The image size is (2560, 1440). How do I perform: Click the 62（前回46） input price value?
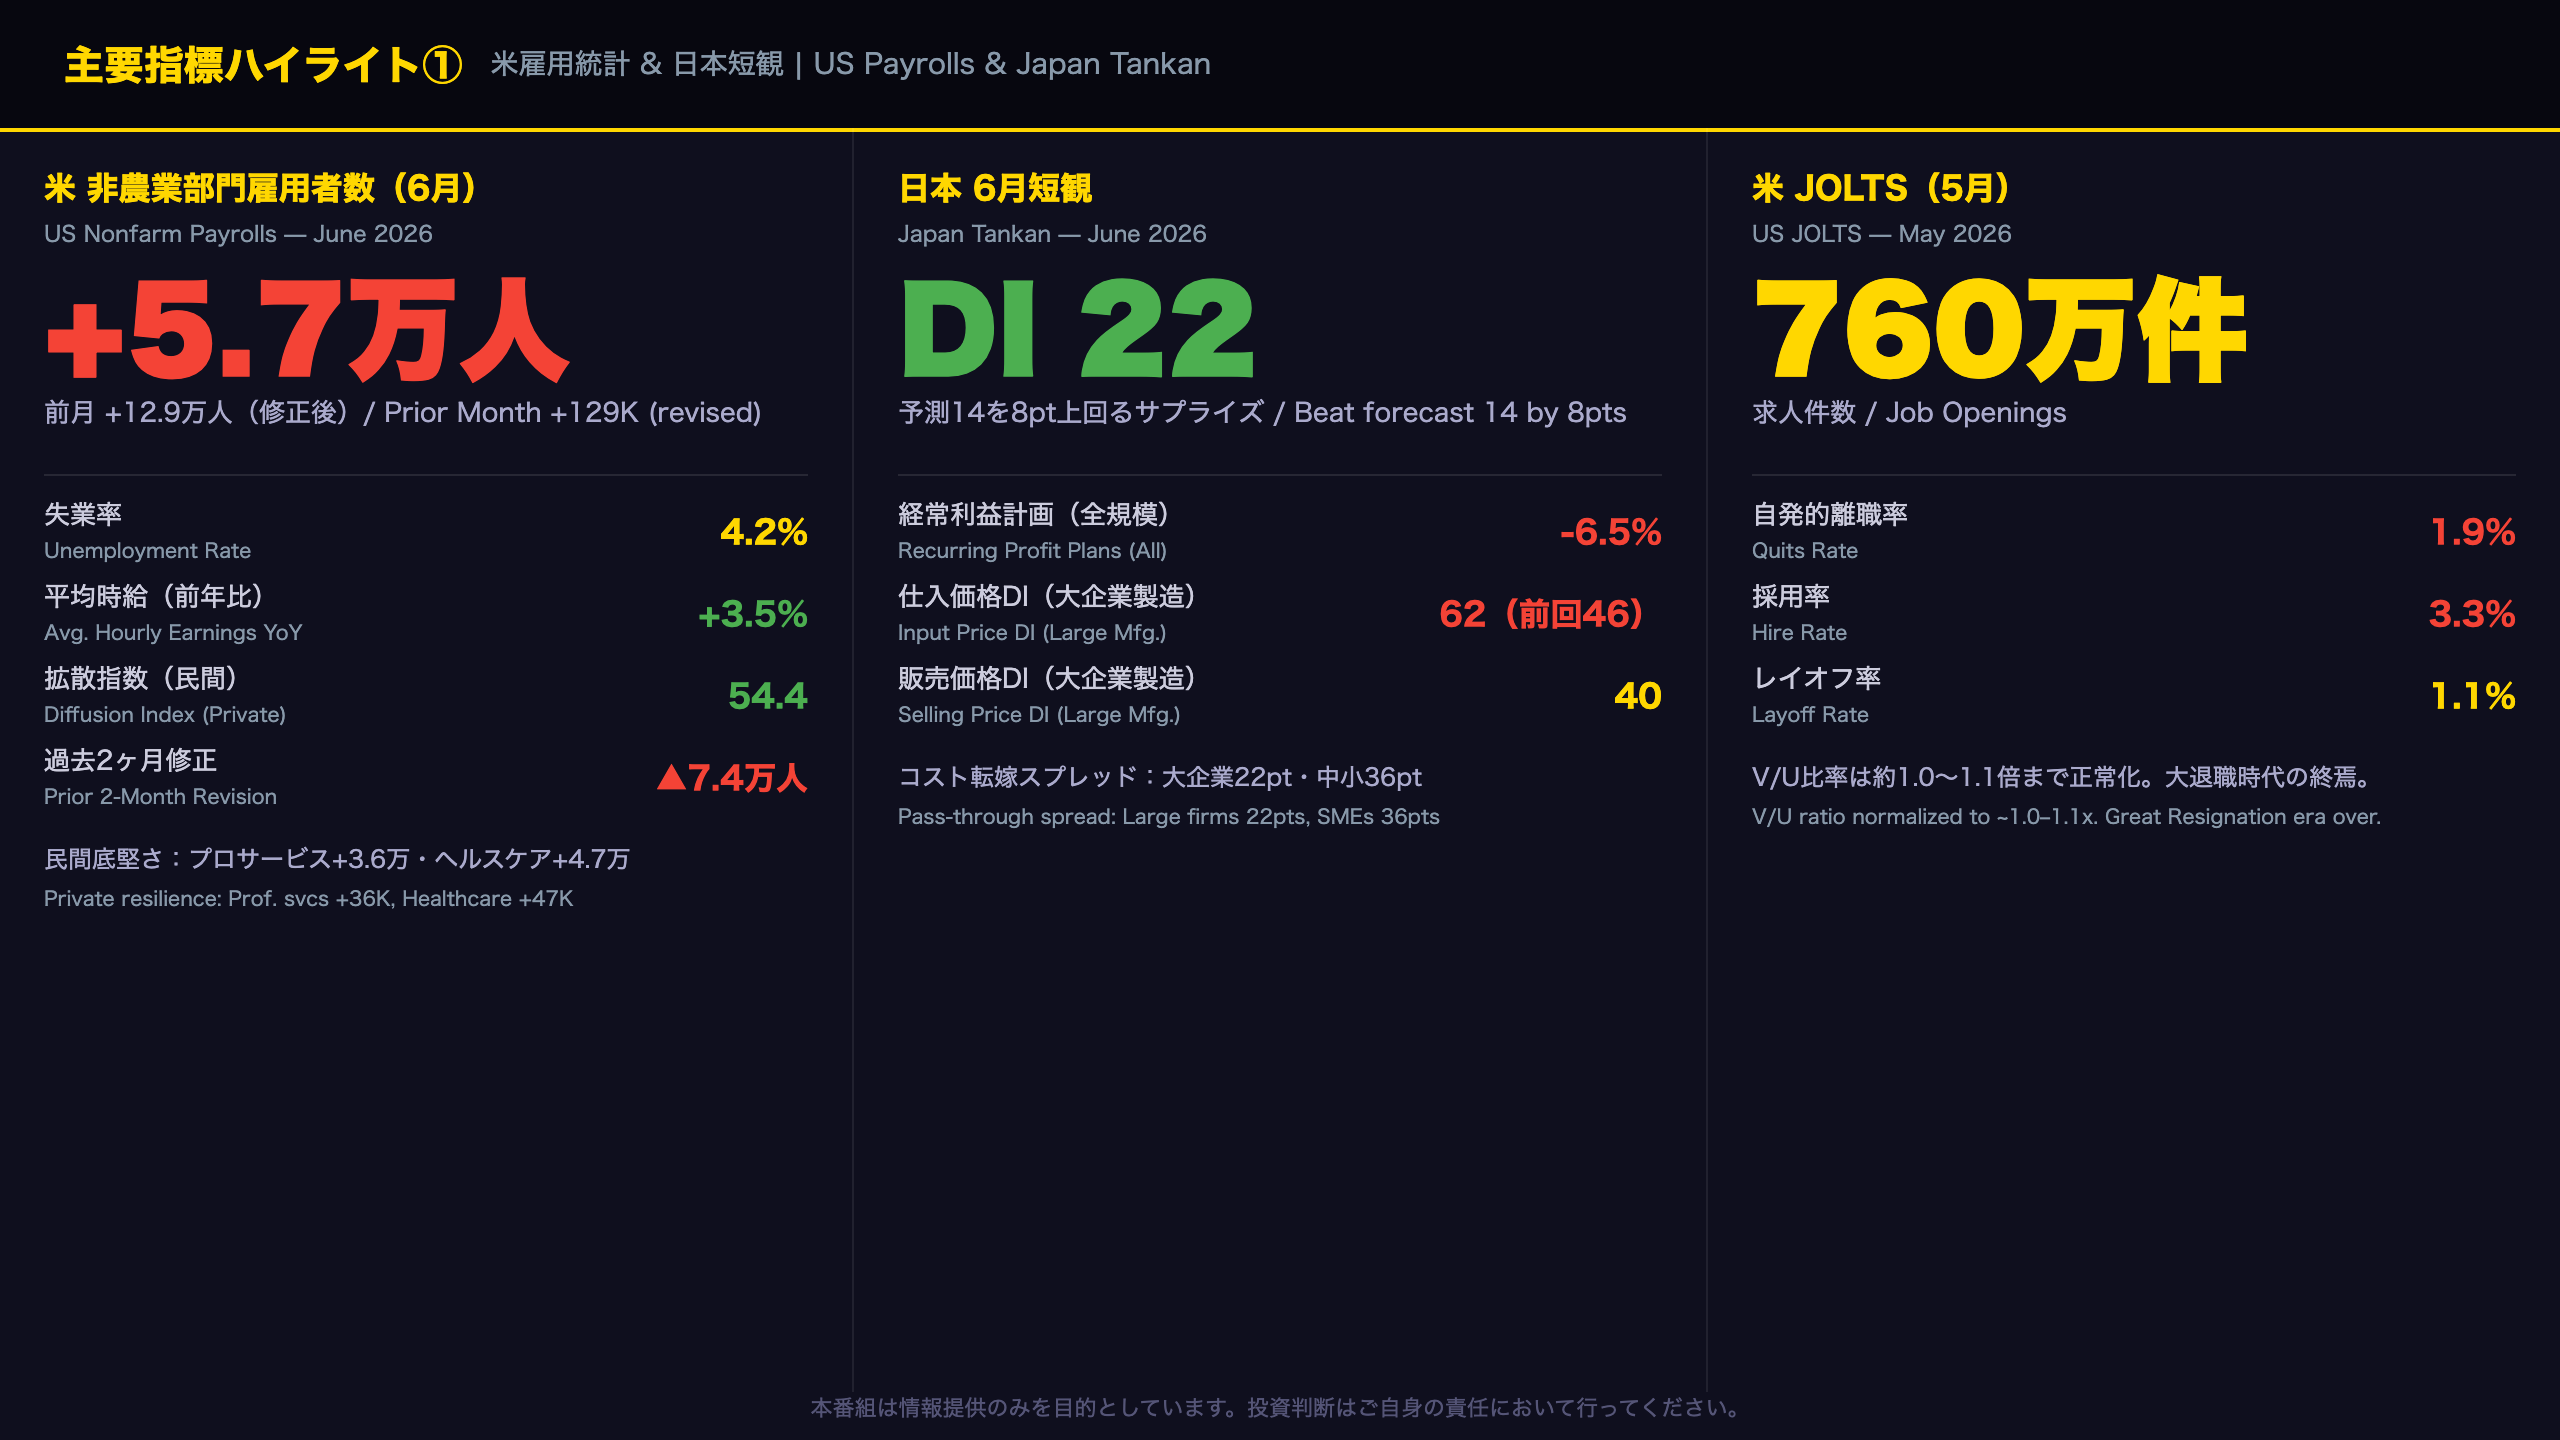click(1541, 614)
